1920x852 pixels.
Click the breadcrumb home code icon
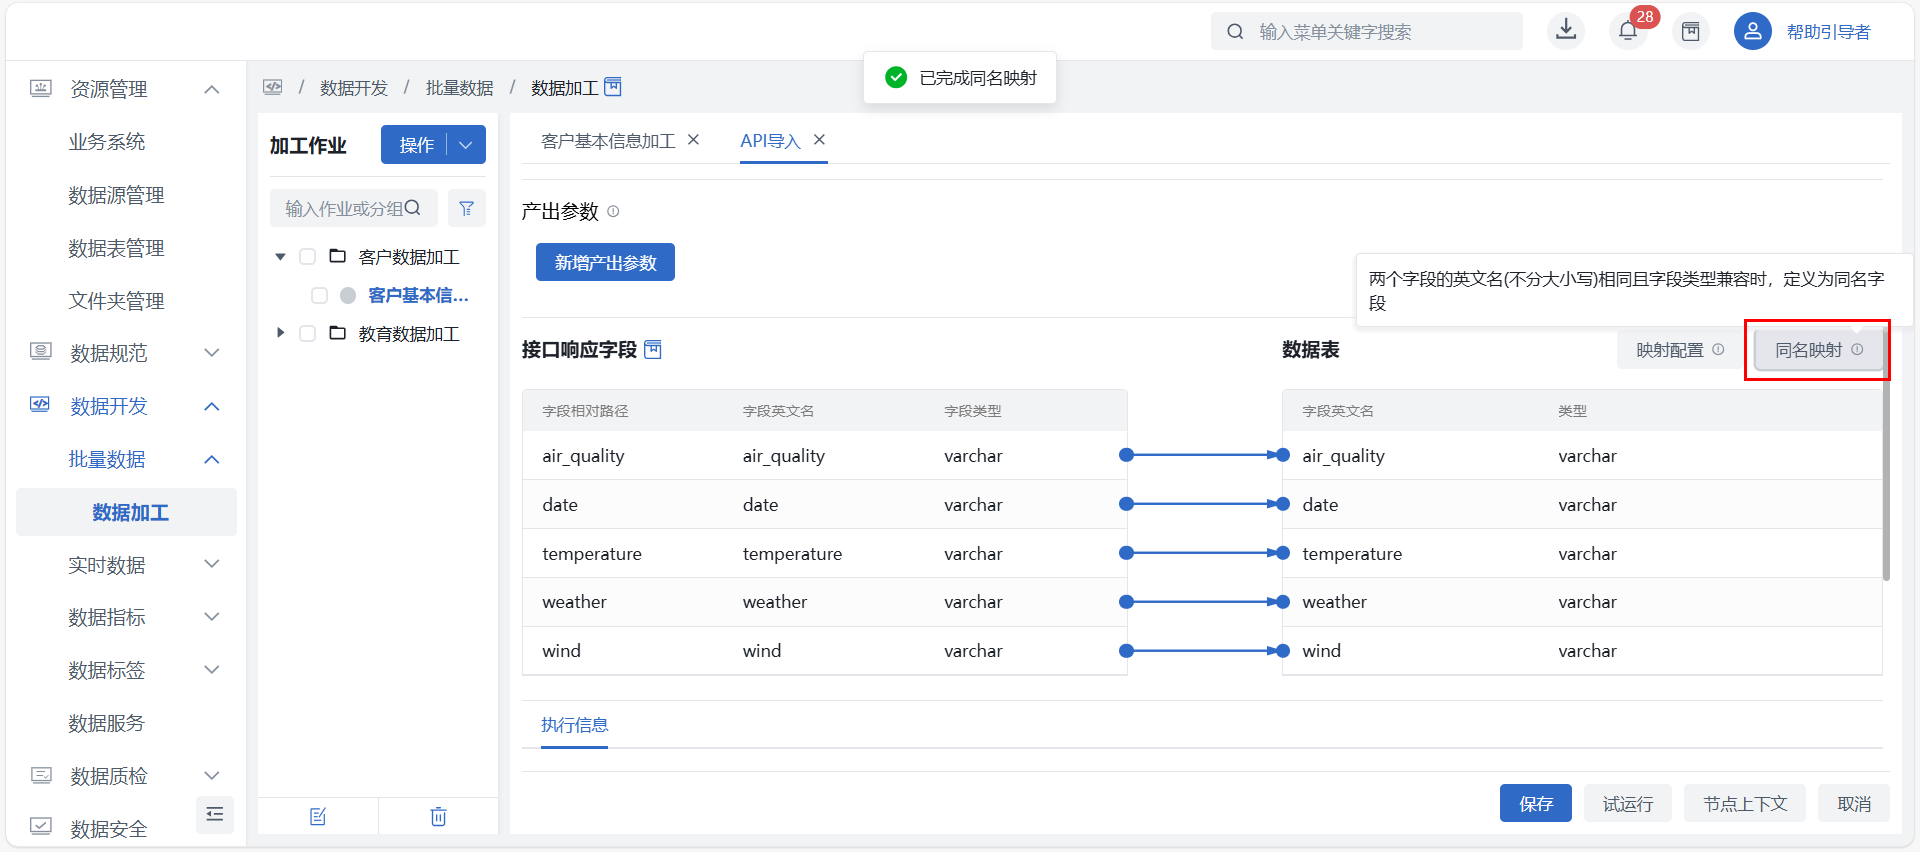pos(273,87)
